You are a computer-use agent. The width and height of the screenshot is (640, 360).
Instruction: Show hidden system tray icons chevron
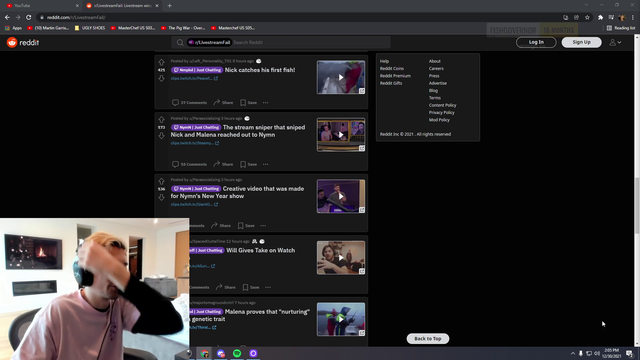573,353
